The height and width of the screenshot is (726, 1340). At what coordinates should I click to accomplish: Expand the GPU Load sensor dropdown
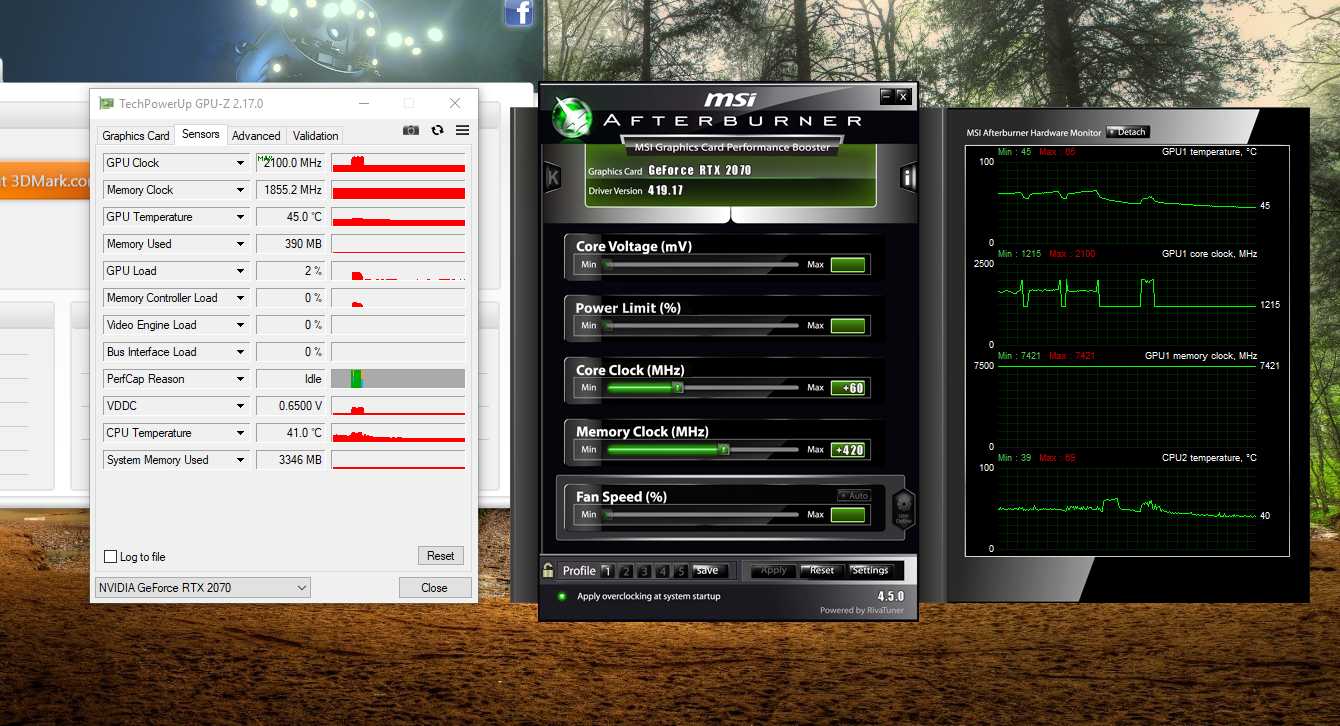(x=240, y=271)
